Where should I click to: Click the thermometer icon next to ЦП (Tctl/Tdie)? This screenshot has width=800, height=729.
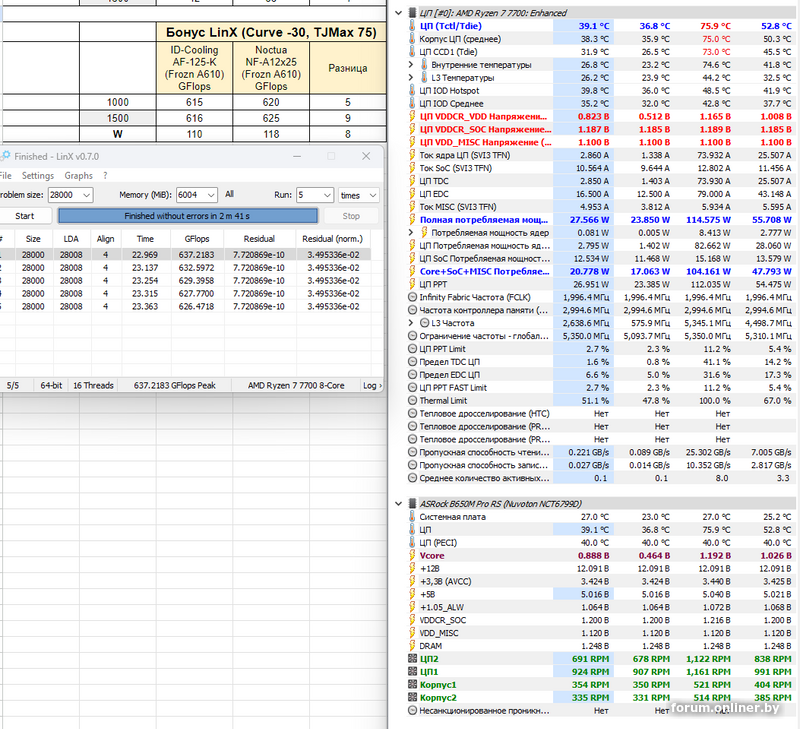(413, 26)
